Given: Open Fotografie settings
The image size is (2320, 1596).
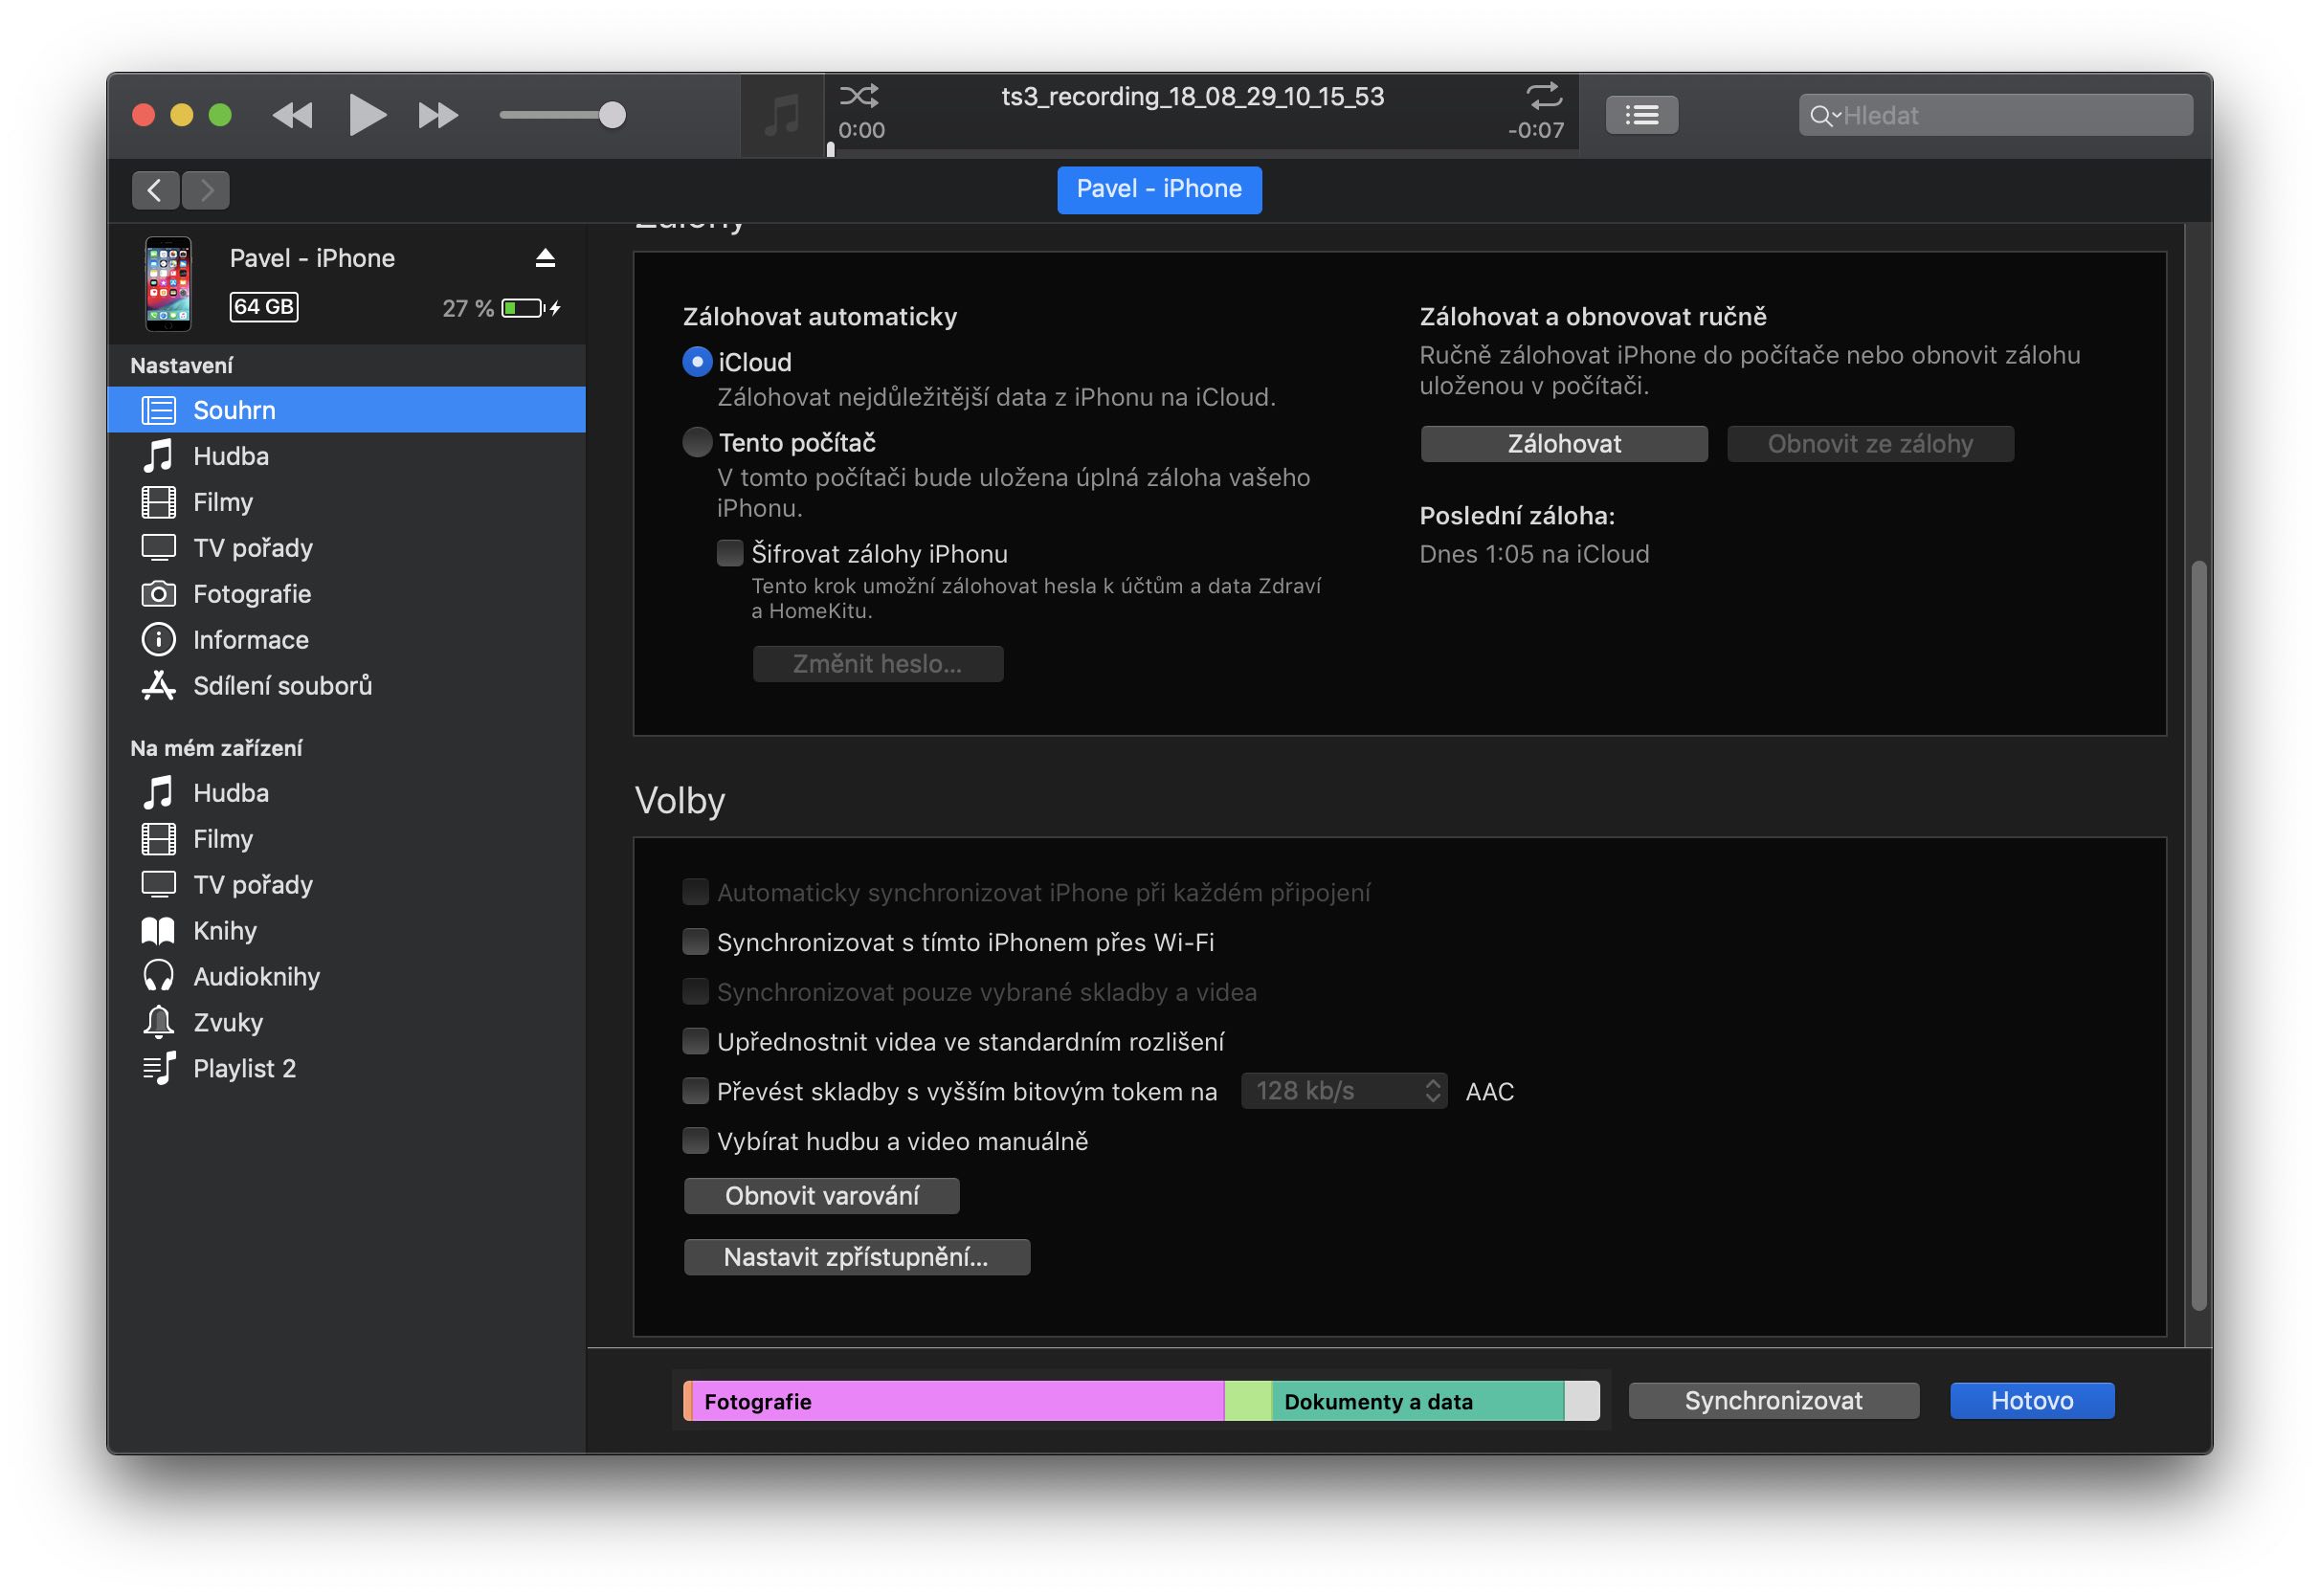Looking at the screenshot, I should [346, 594].
